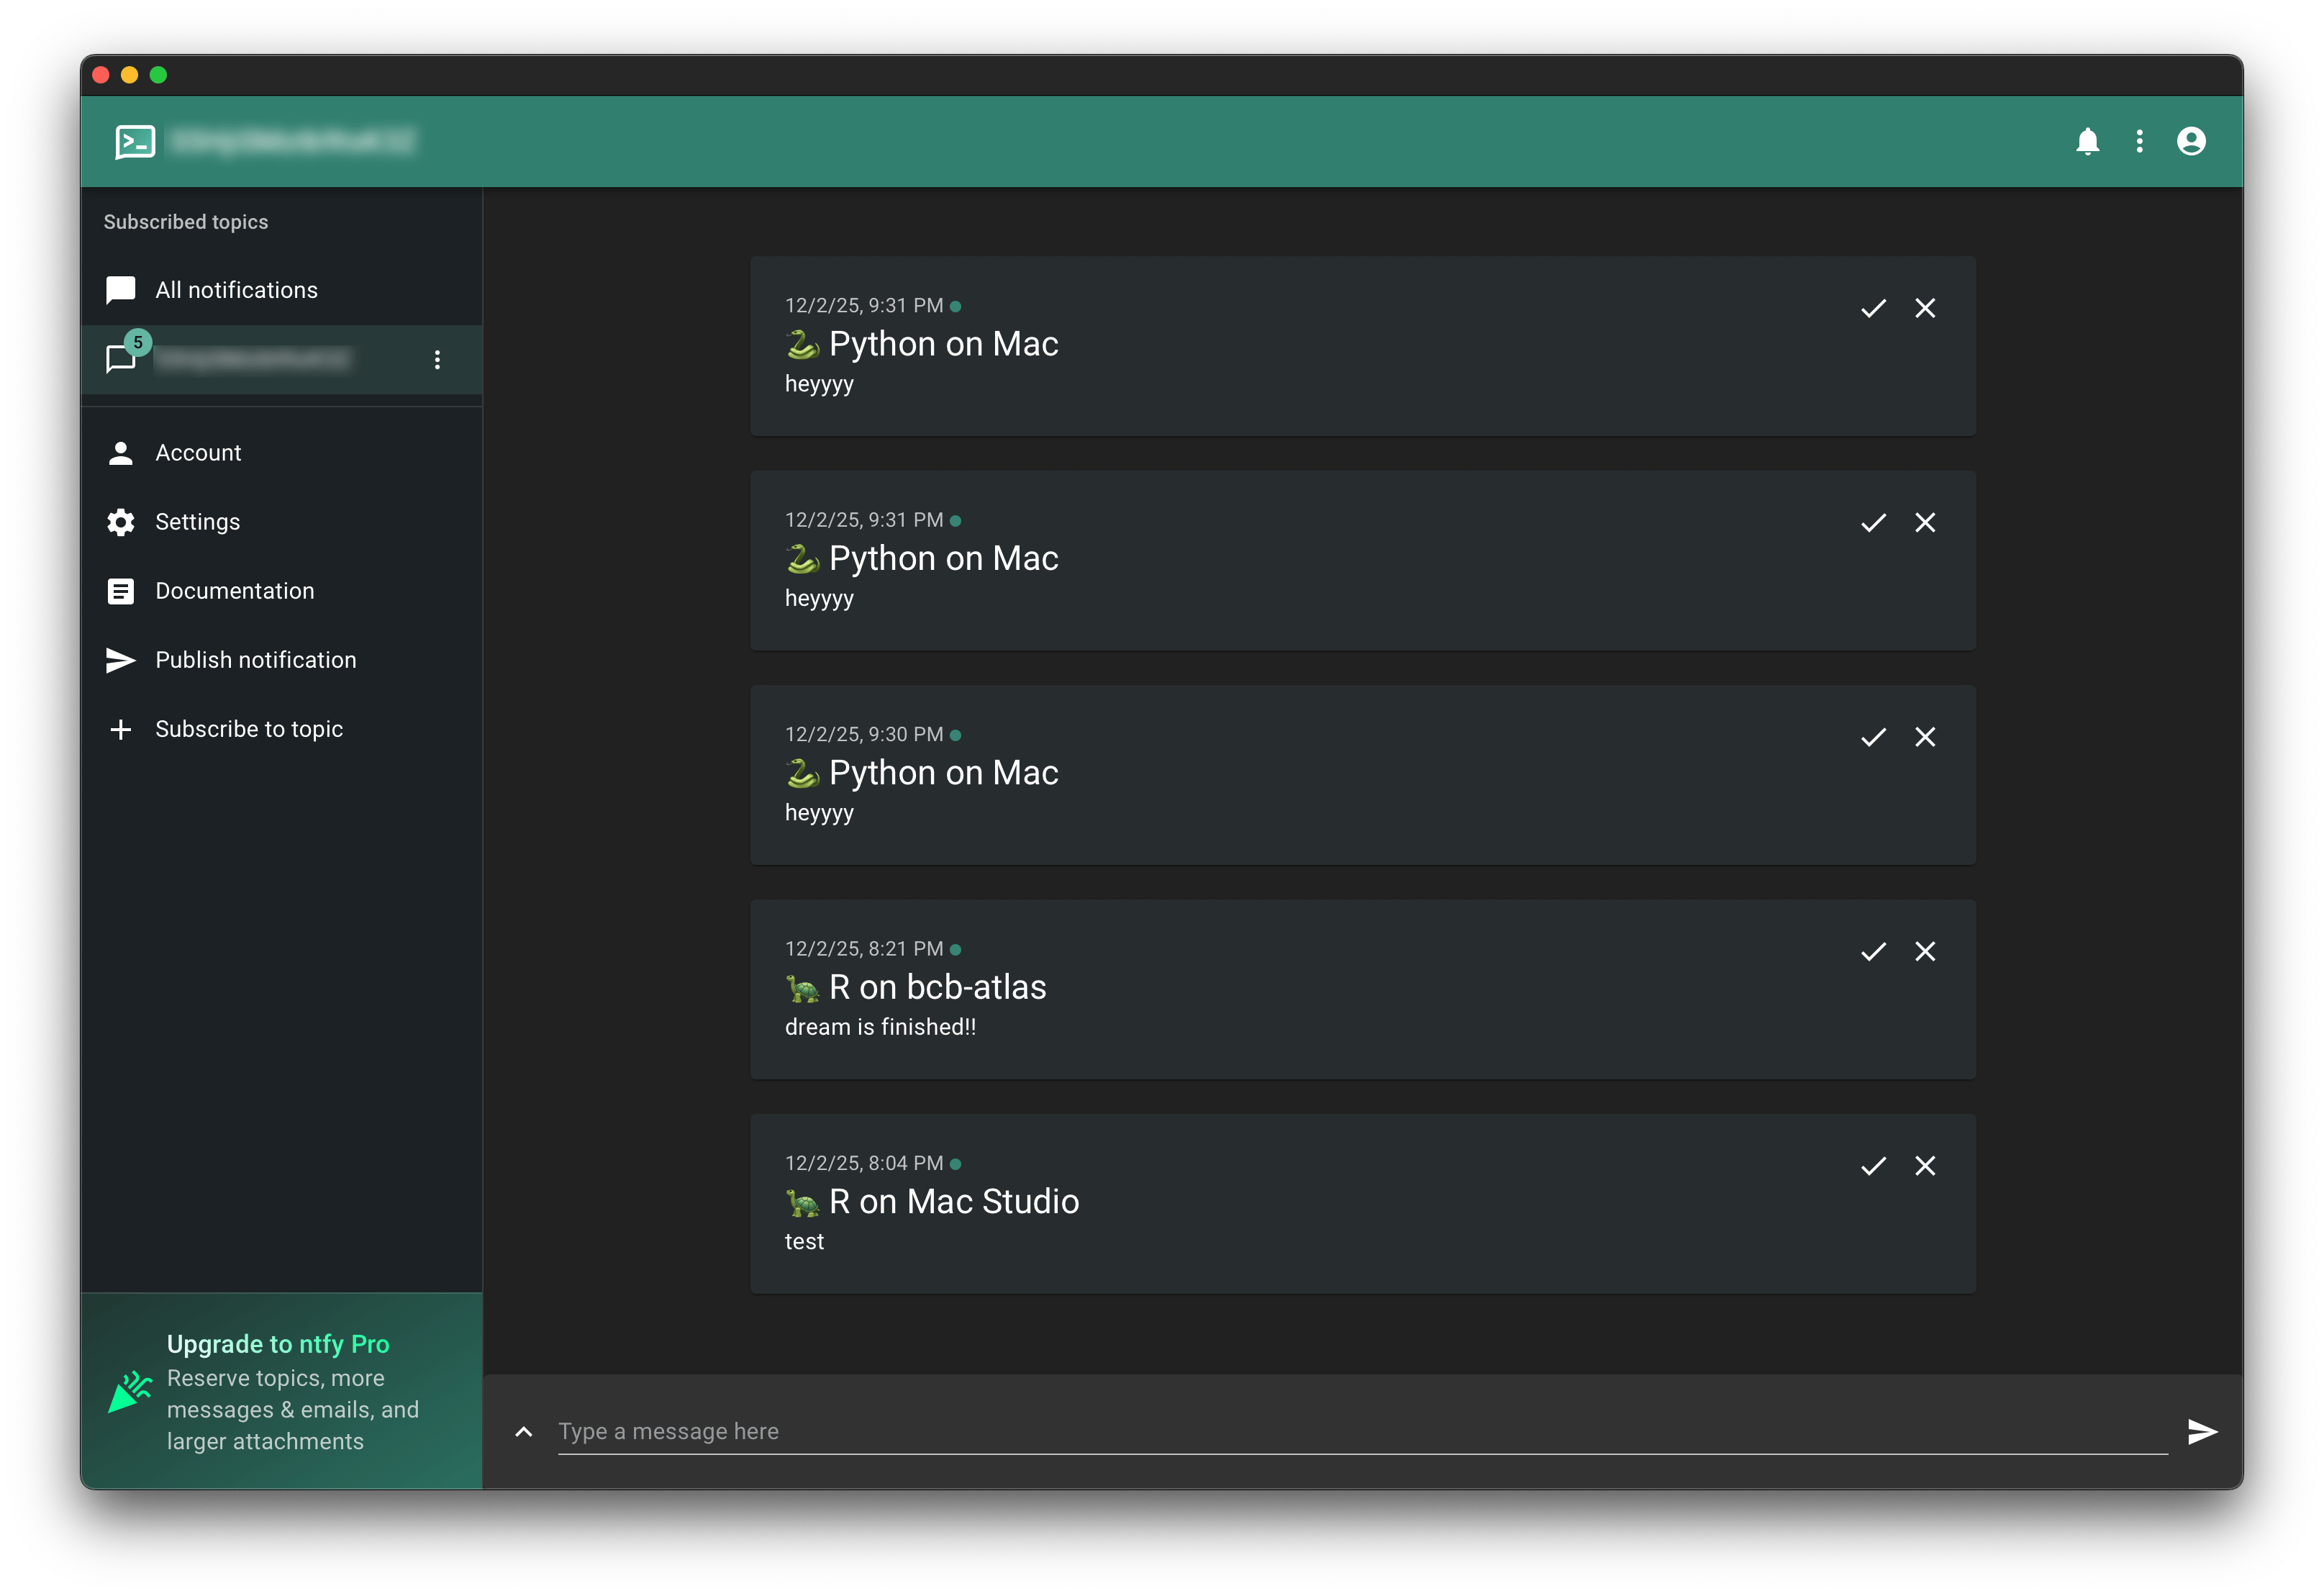Click the All notifications chat bubble icon
Screen dimensions: 2324x1596
pyautogui.click(x=120, y=290)
